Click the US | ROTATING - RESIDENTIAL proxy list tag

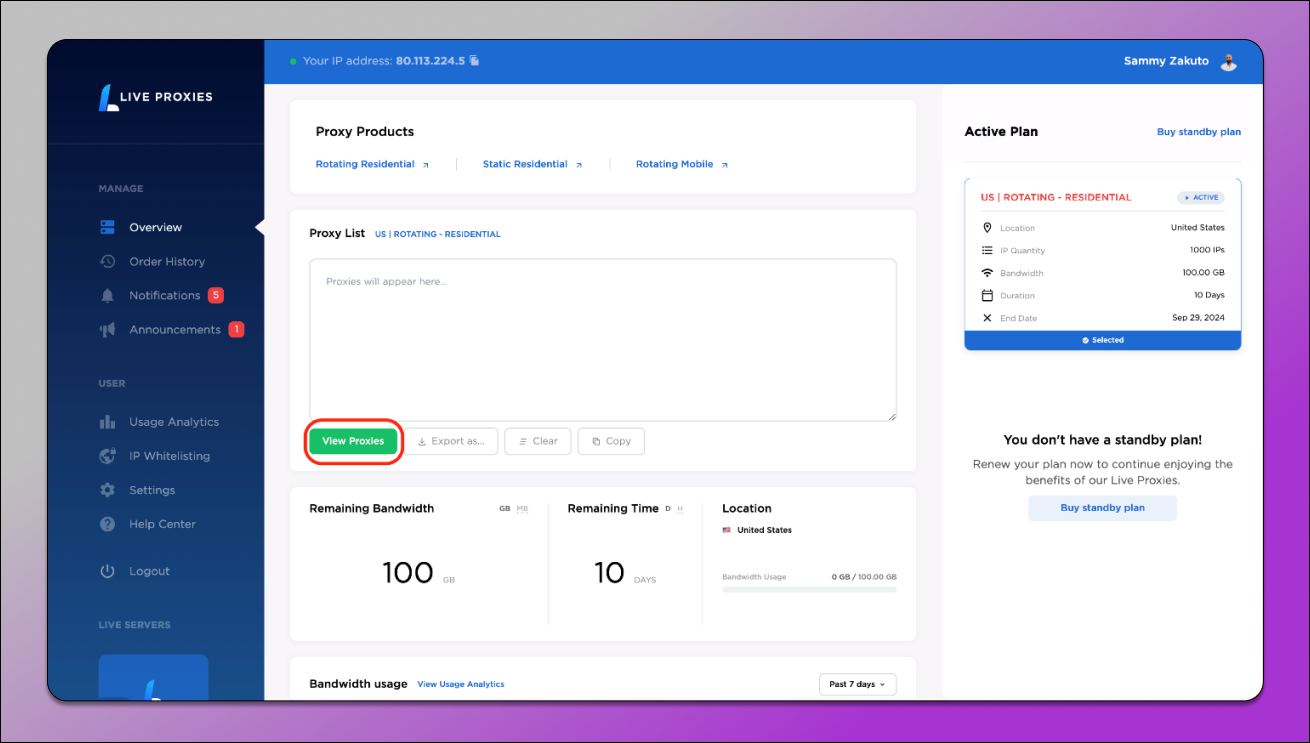click(438, 234)
